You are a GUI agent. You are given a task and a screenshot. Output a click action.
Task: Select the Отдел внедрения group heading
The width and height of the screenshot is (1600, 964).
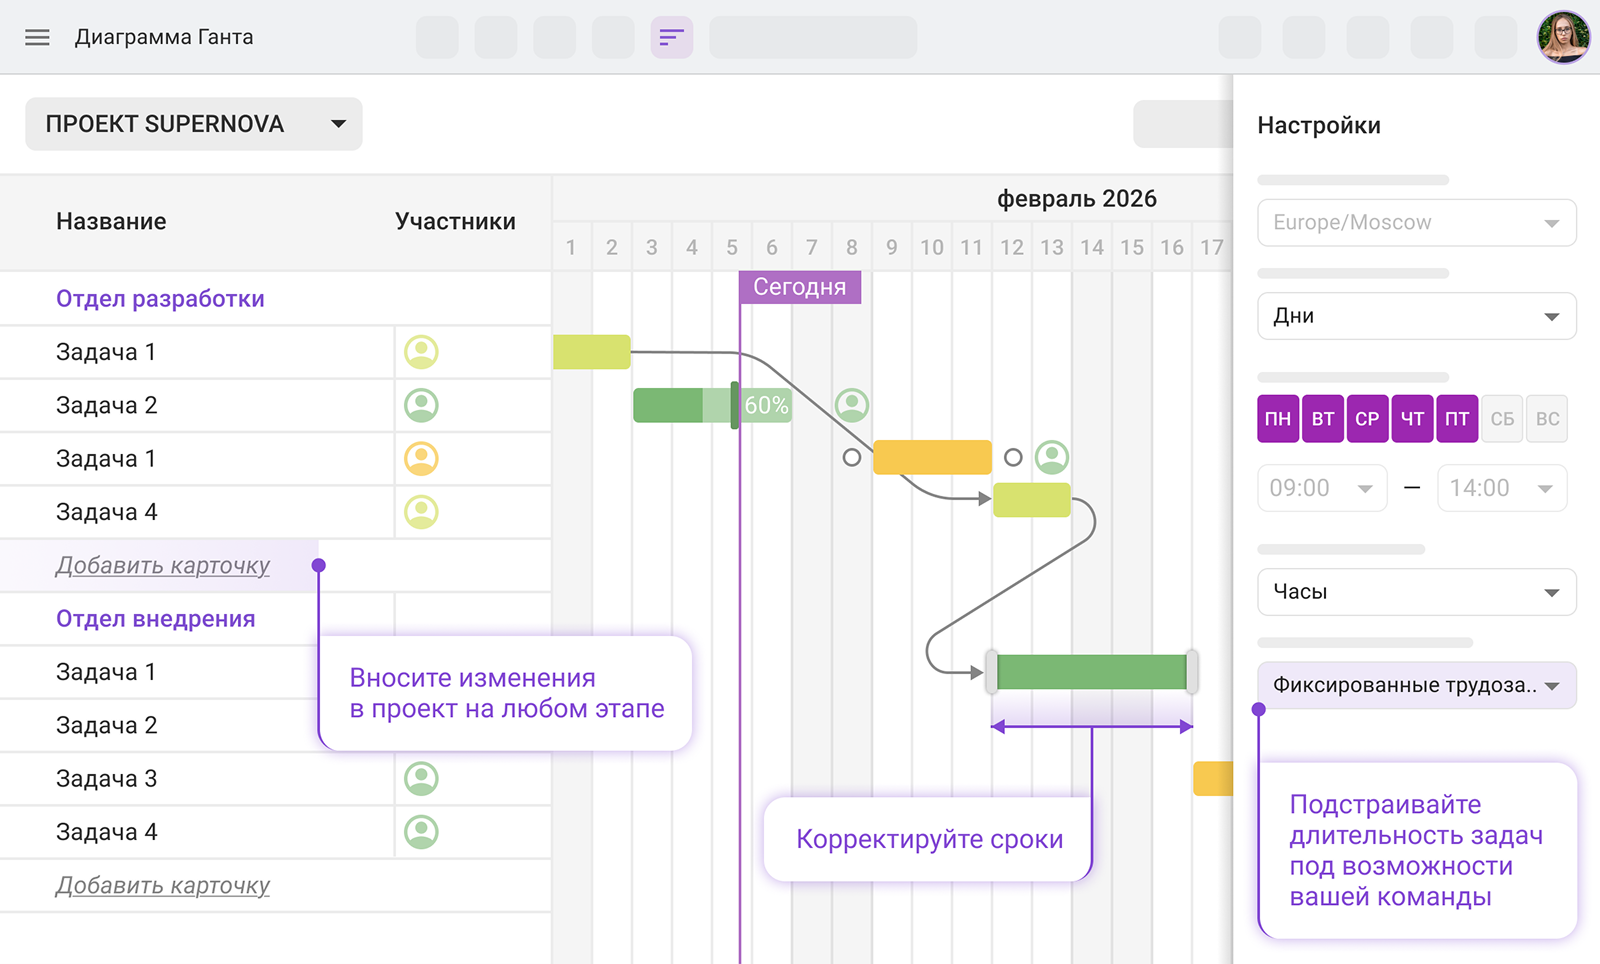[155, 619]
